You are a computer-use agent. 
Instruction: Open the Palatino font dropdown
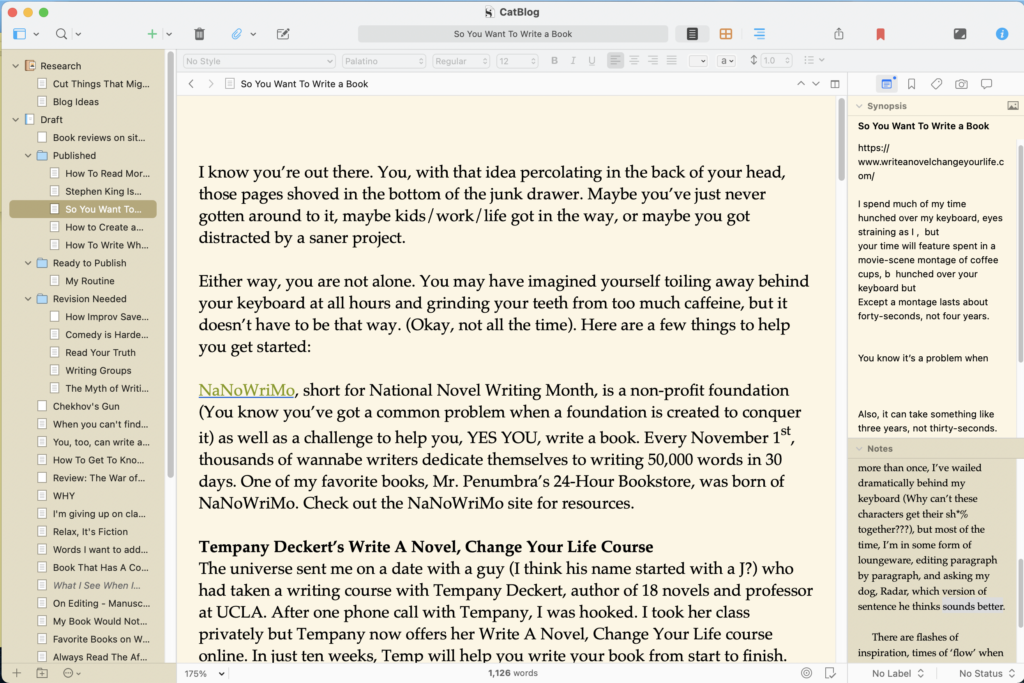point(384,61)
